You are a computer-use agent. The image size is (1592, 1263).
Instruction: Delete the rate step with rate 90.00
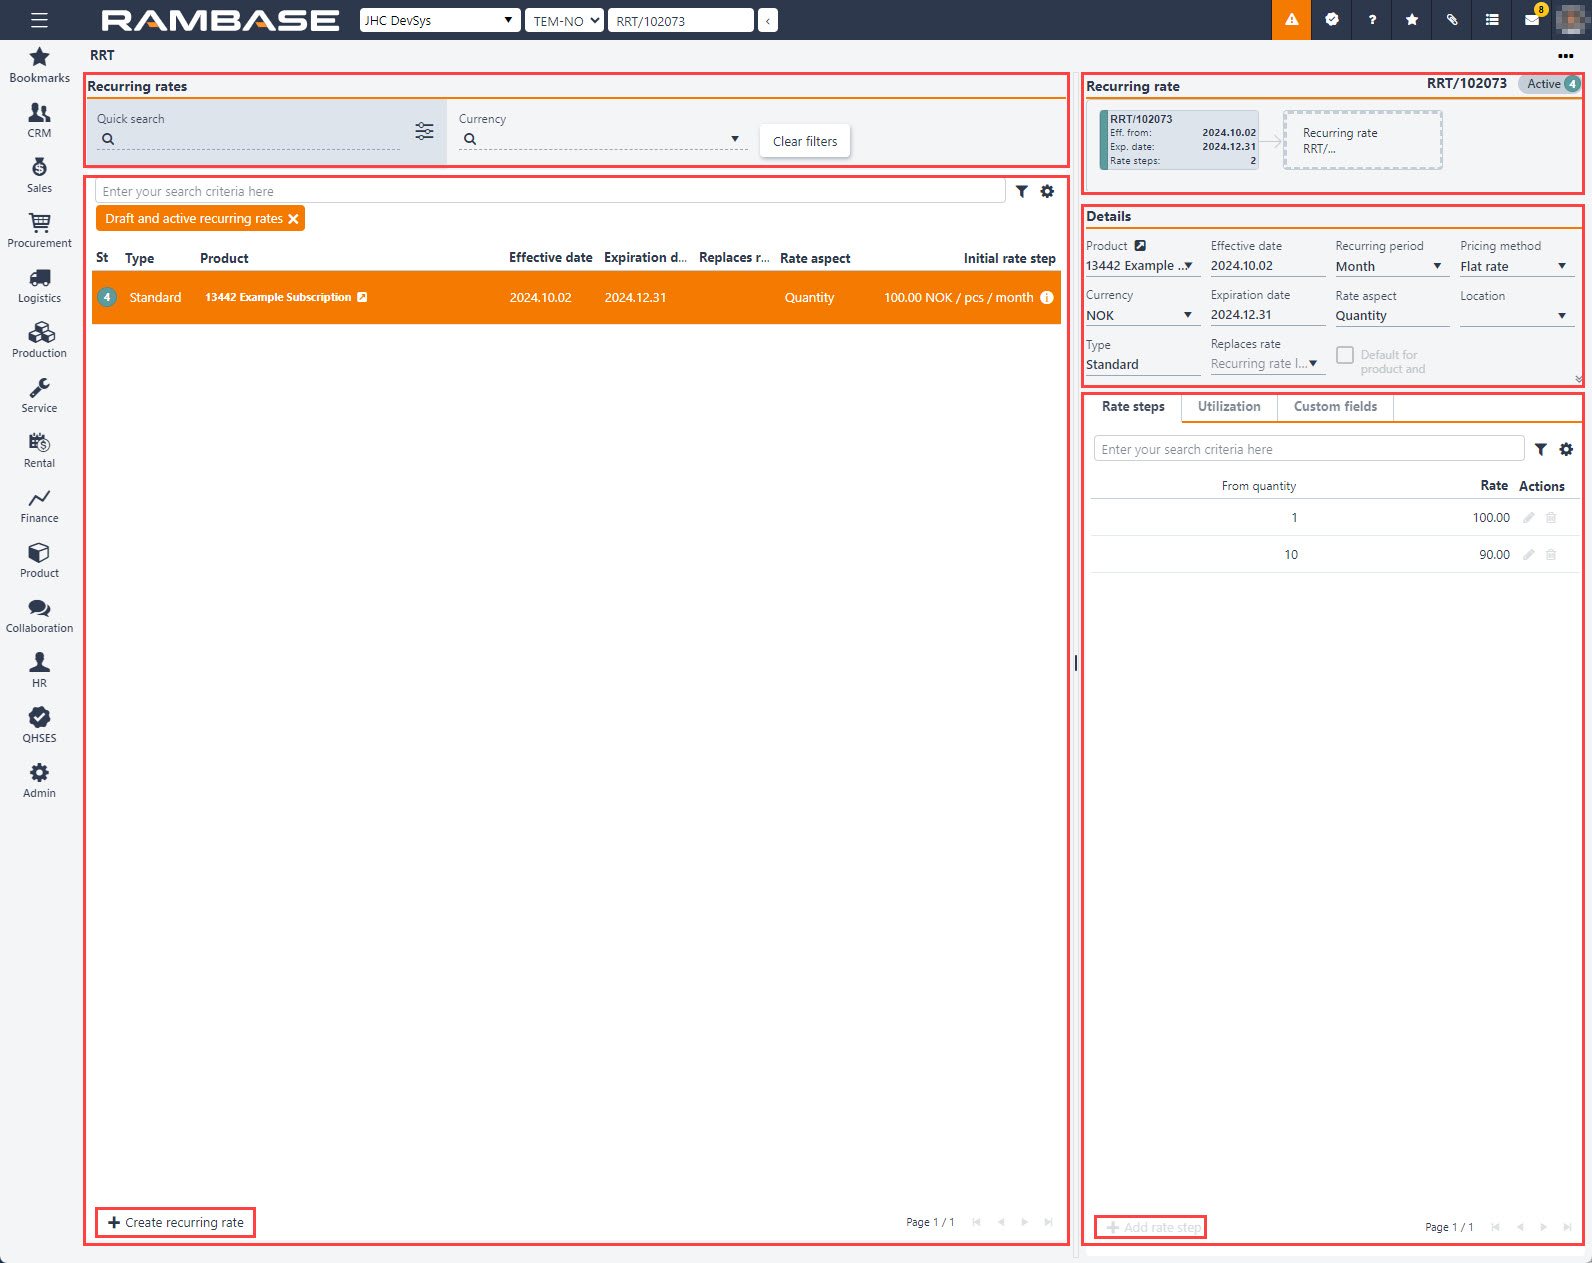[1551, 555]
